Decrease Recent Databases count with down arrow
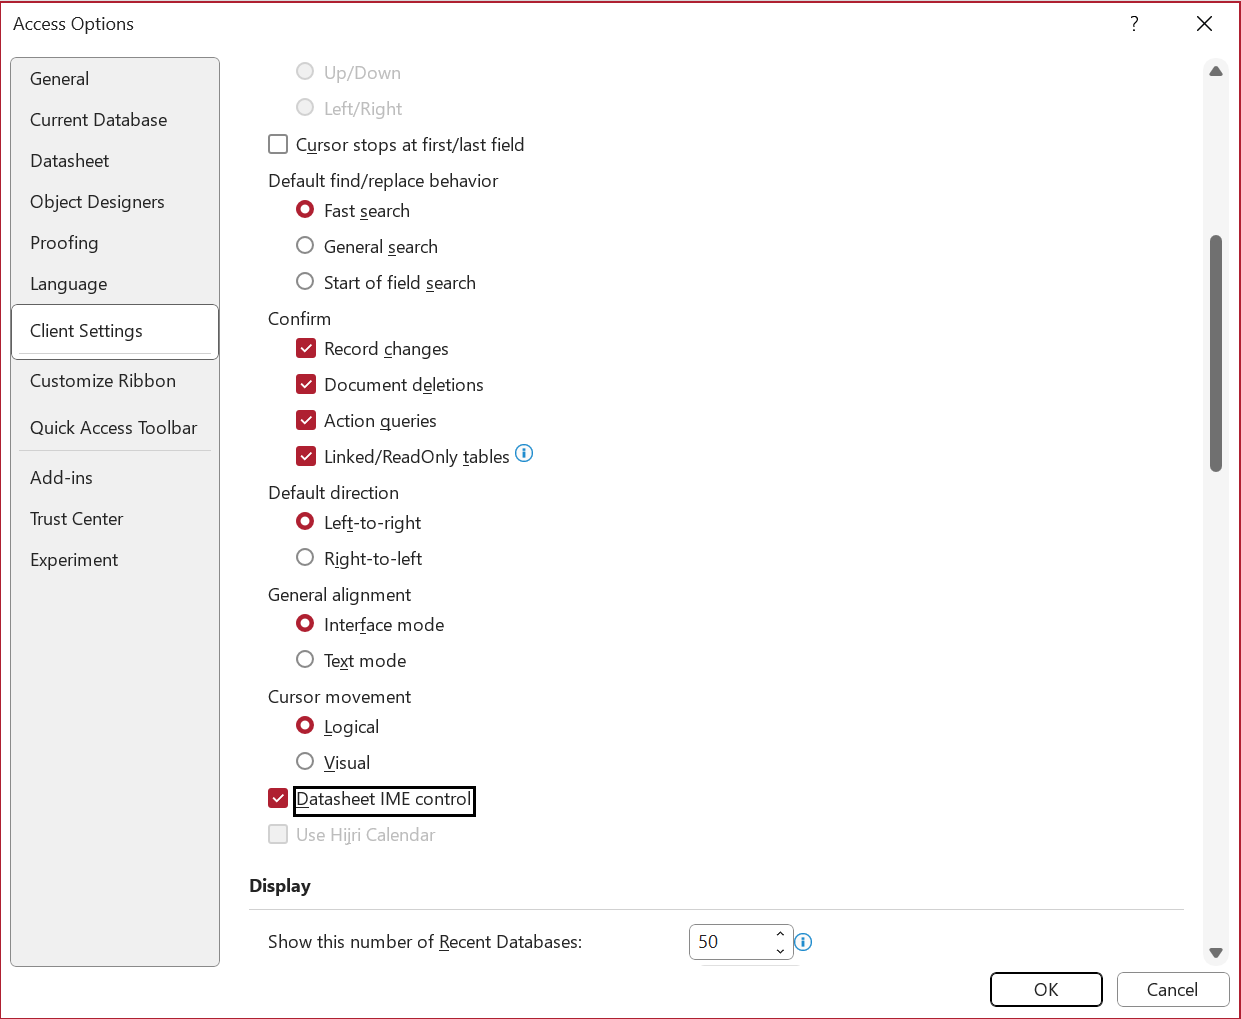 coord(780,950)
